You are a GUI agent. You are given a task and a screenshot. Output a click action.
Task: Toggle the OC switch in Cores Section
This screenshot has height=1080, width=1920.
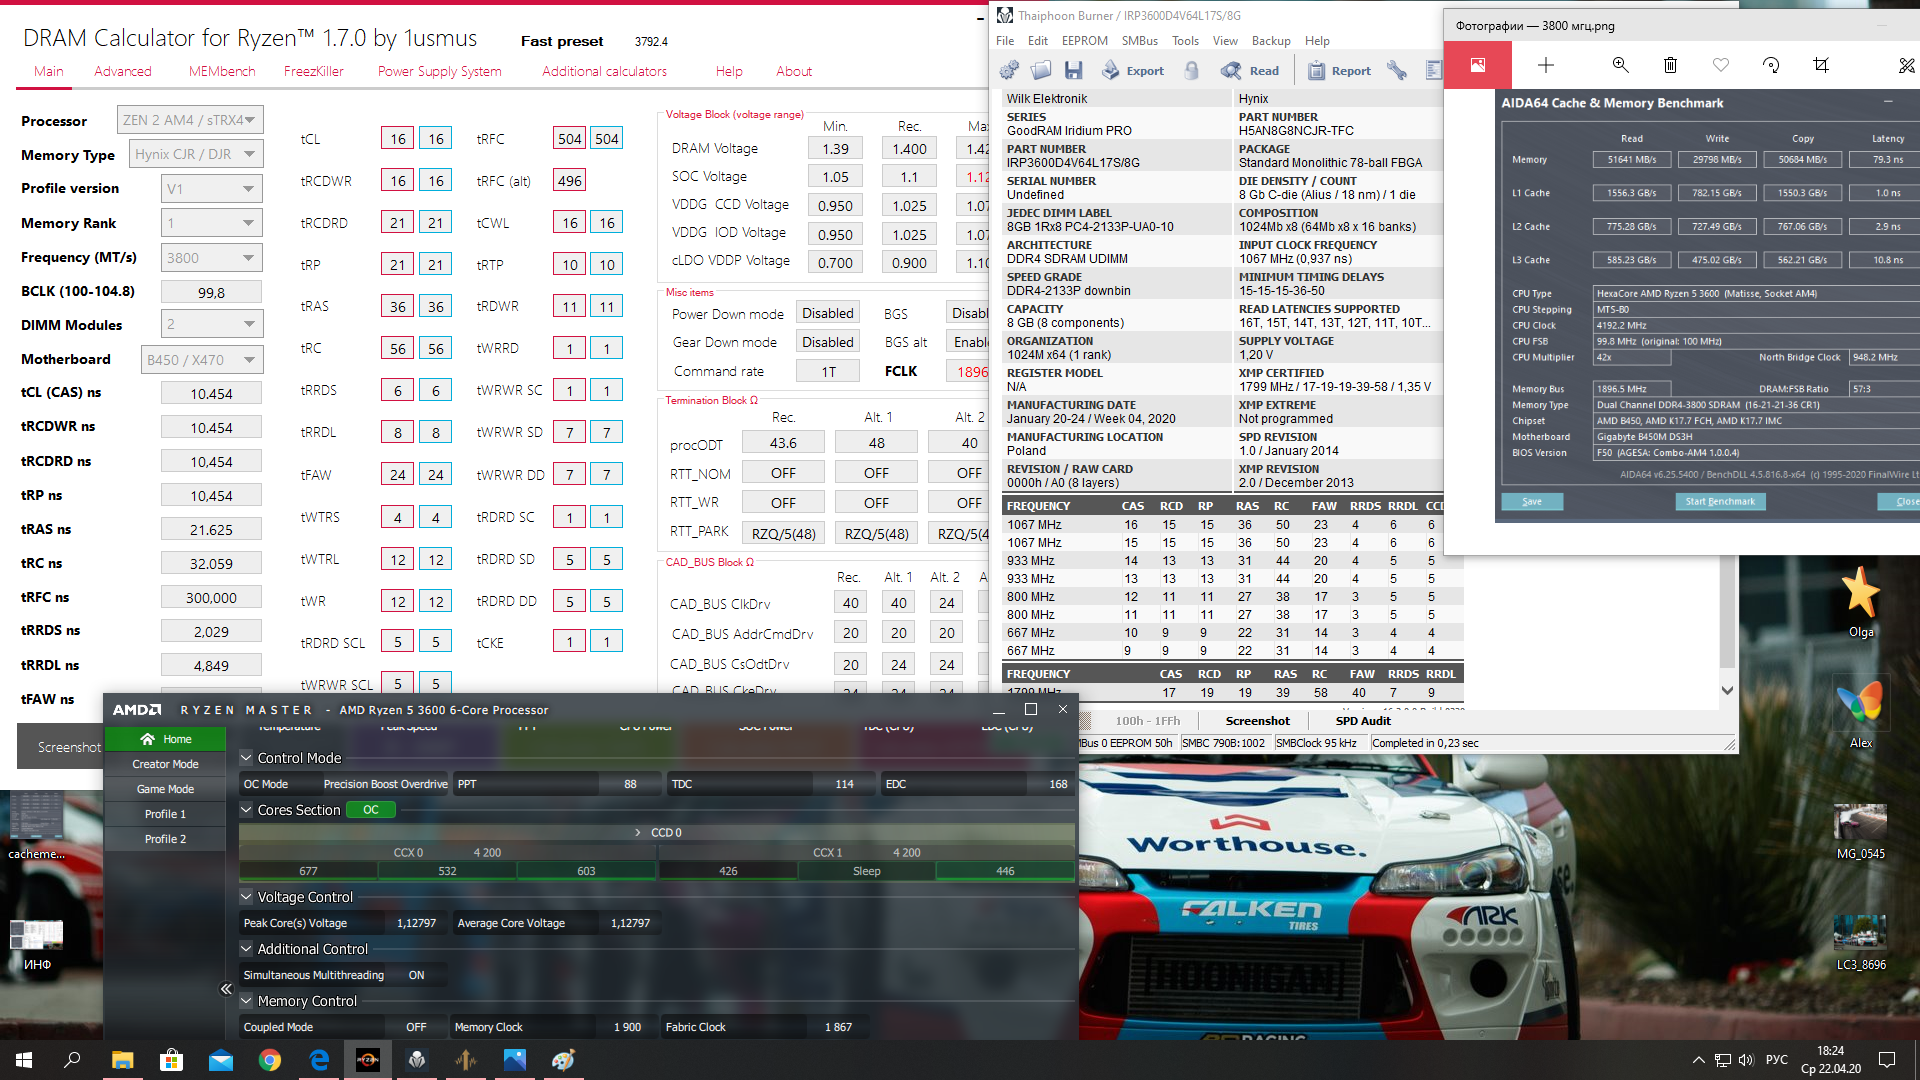click(370, 810)
